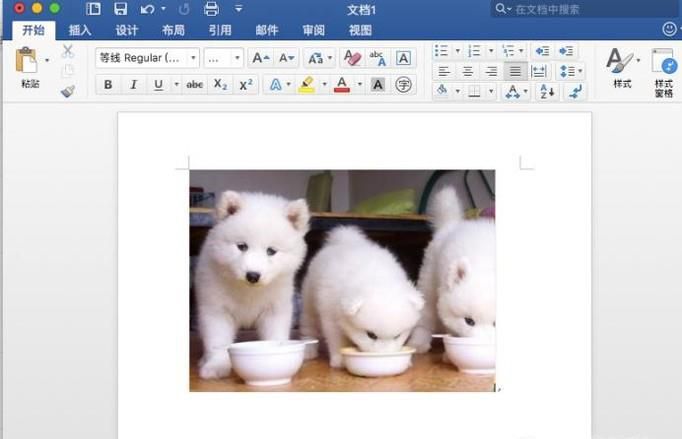Increase font size with grow icon
The width and height of the screenshot is (682, 439).
261,58
